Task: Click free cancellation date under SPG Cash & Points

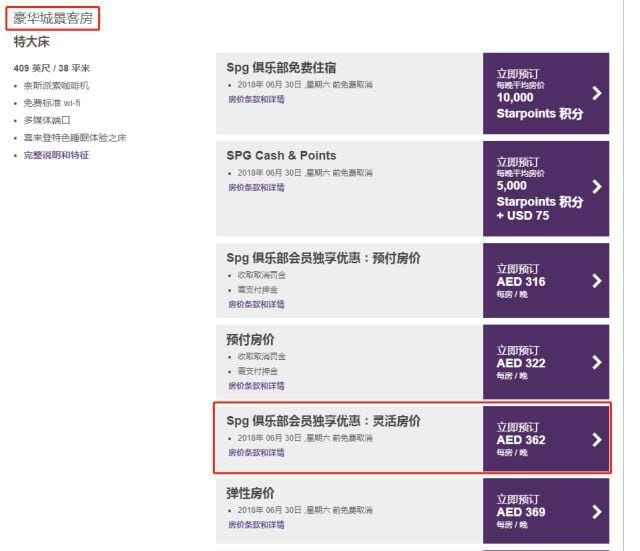Action: point(305,173)
